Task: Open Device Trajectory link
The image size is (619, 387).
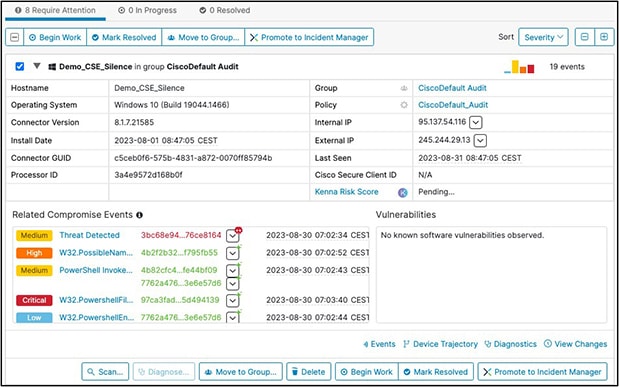Action: point(440,344)
